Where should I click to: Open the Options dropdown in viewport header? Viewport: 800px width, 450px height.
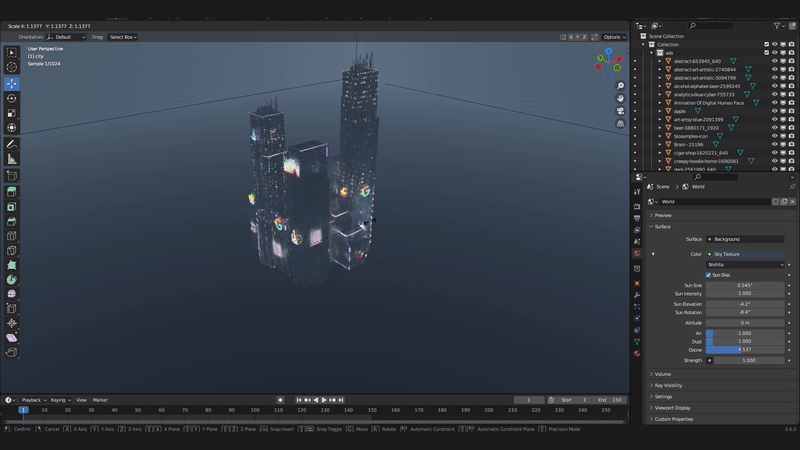[x=614, y=37]
